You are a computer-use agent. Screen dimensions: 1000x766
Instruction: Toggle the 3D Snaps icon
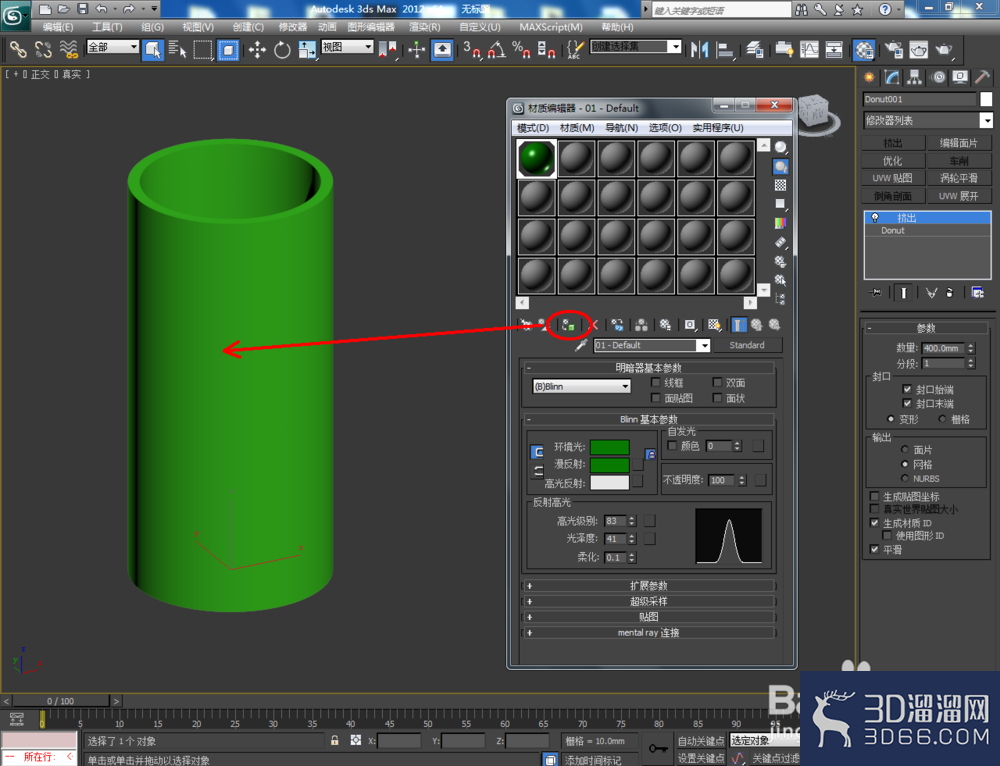472,50
